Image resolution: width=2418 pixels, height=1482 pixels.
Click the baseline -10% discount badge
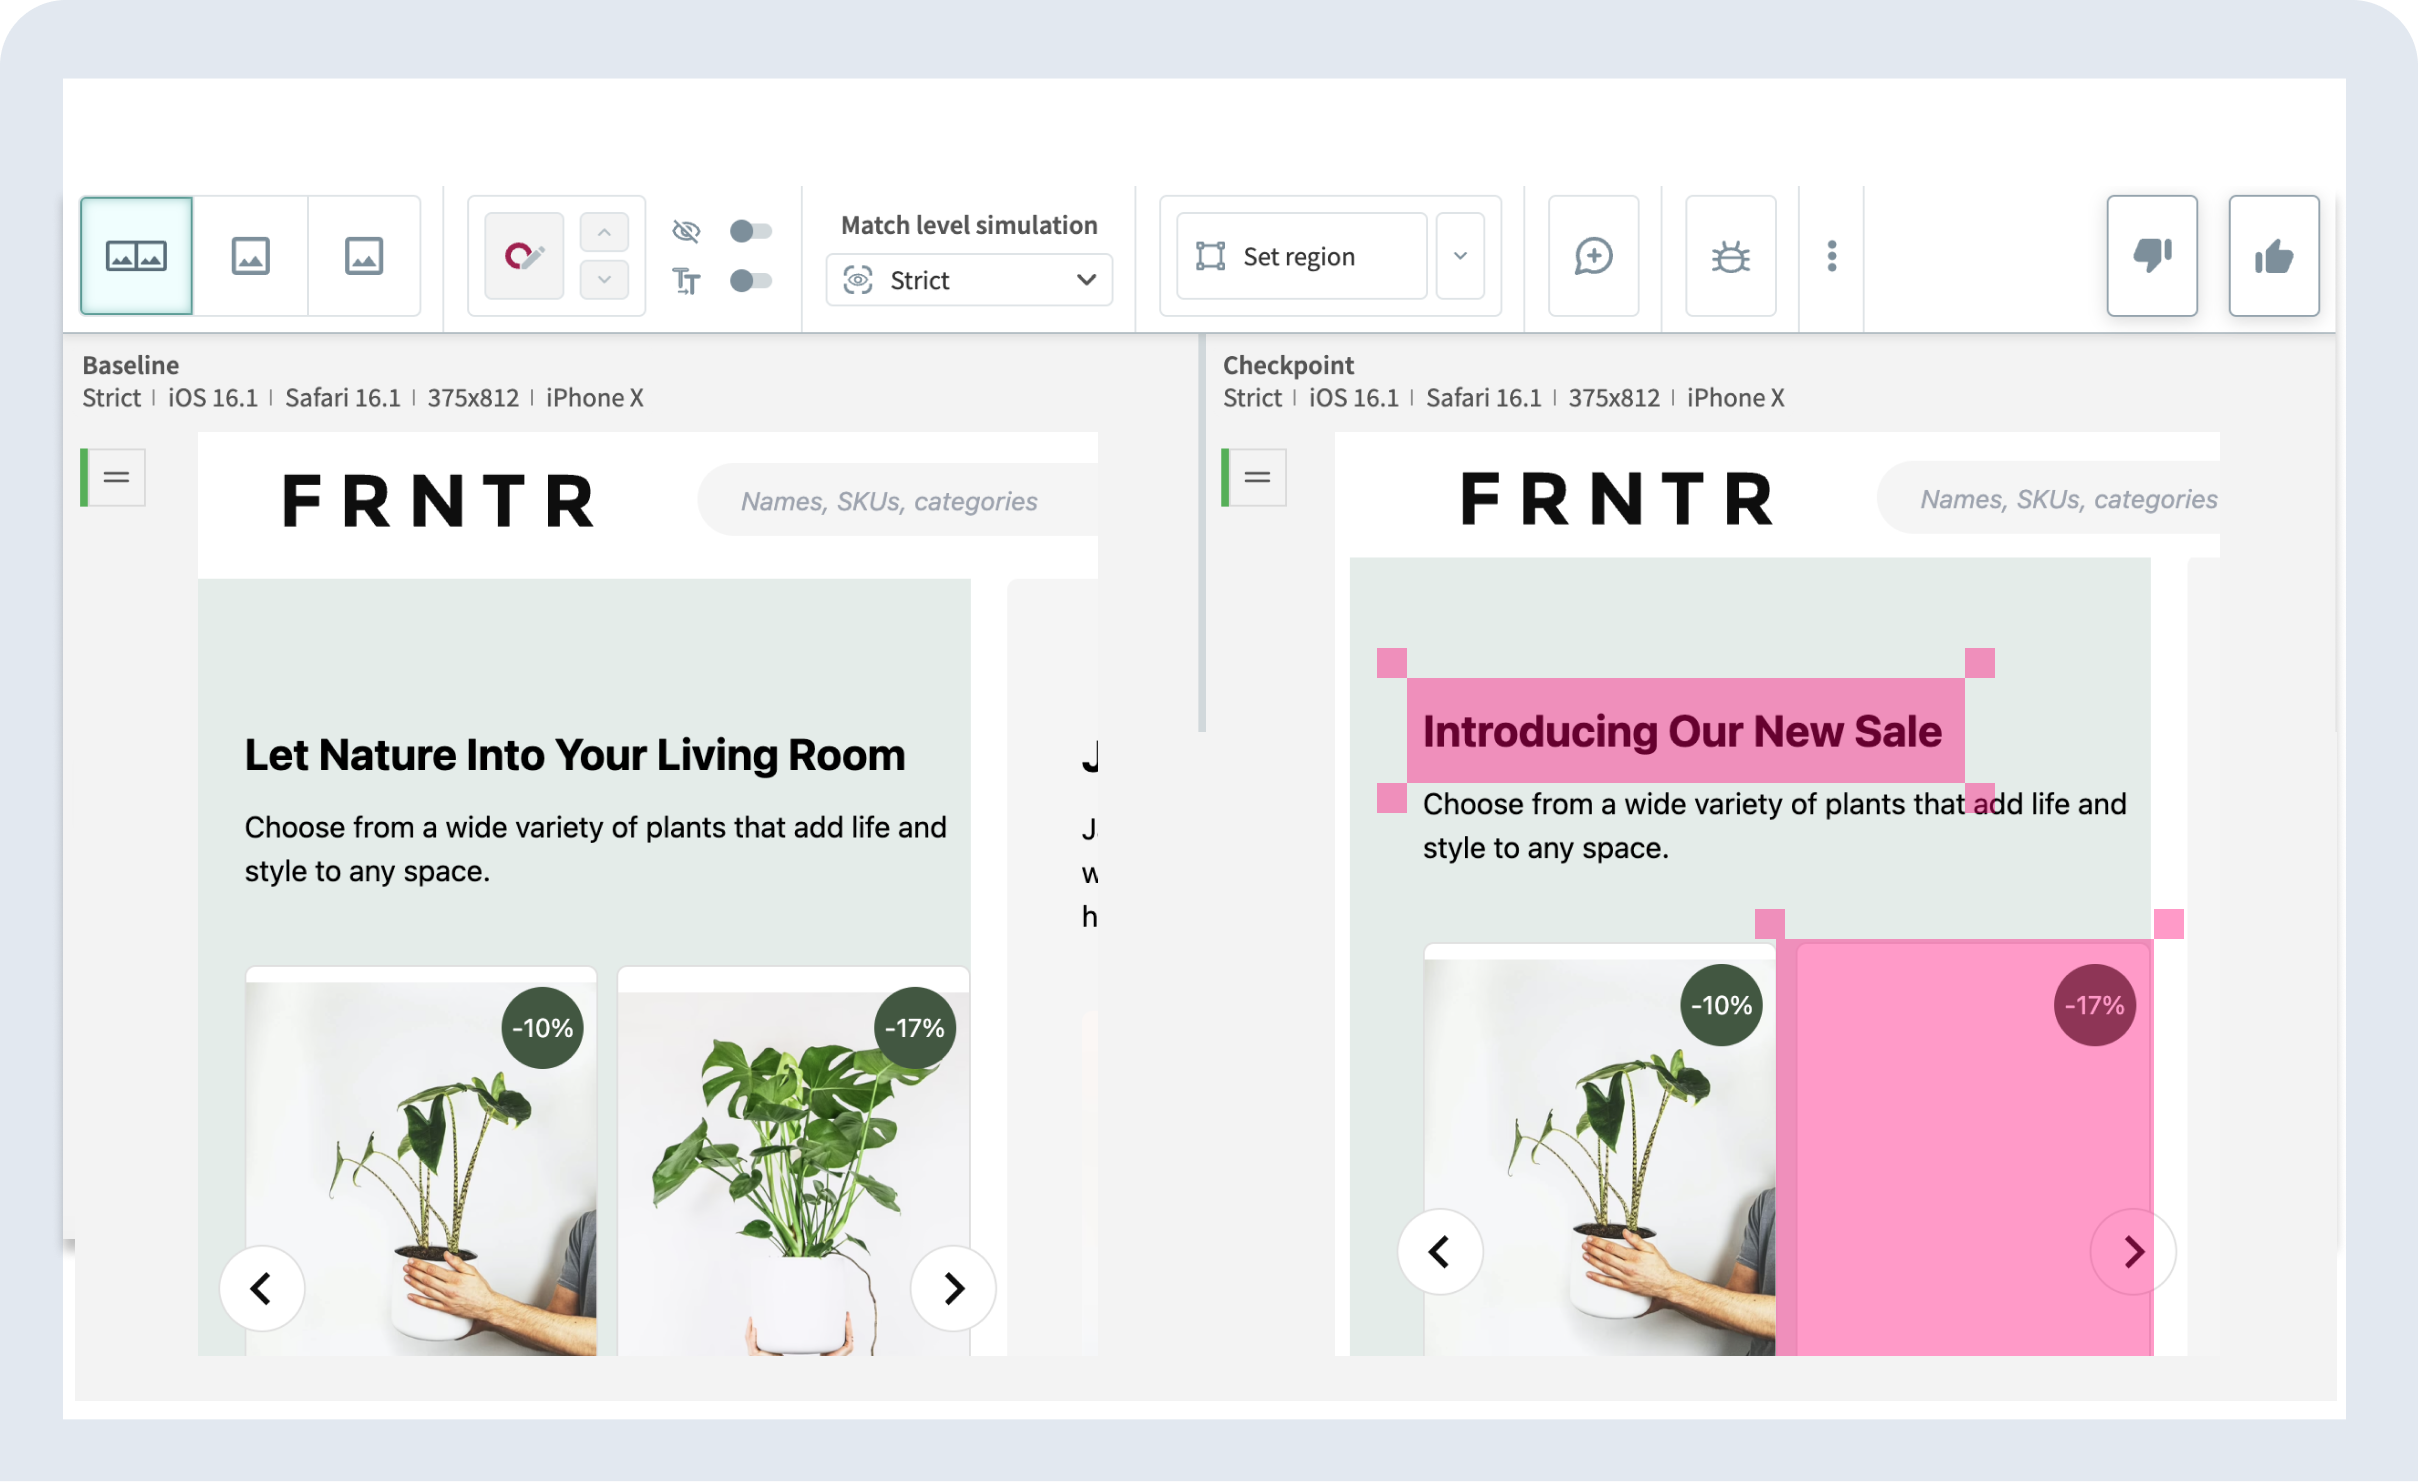pos(542,1028)
